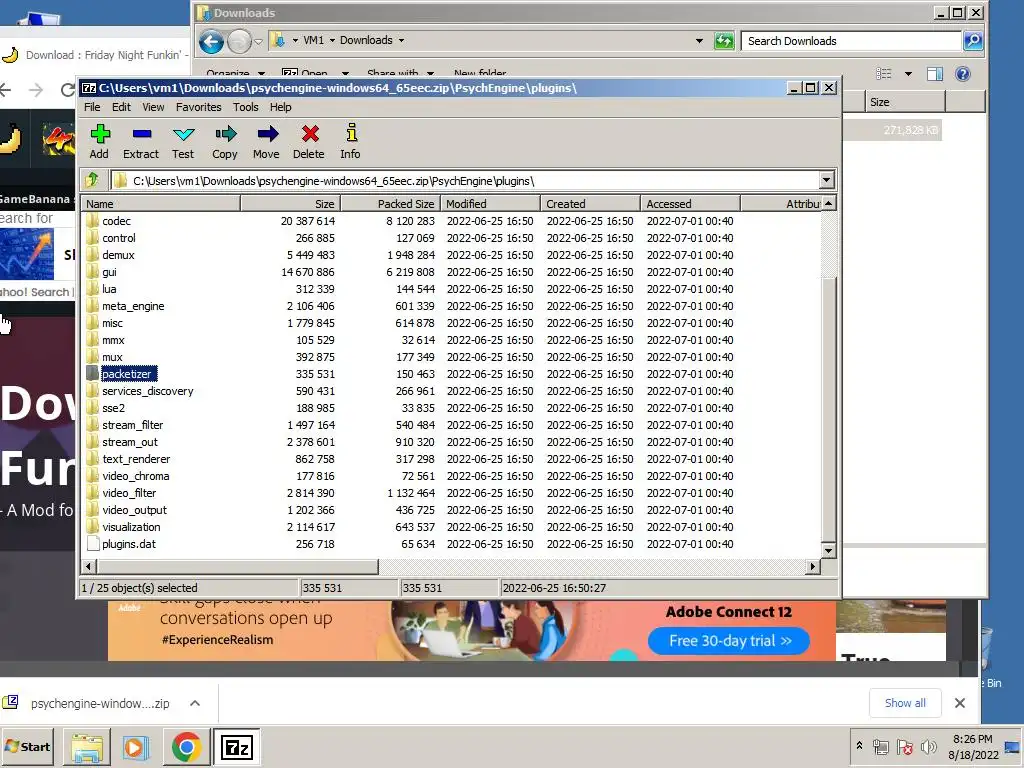Image resolution: width=1024 pixels, height=768 pixels.
Task: Open Explorer help question mark icon
Action: [963, 74]
